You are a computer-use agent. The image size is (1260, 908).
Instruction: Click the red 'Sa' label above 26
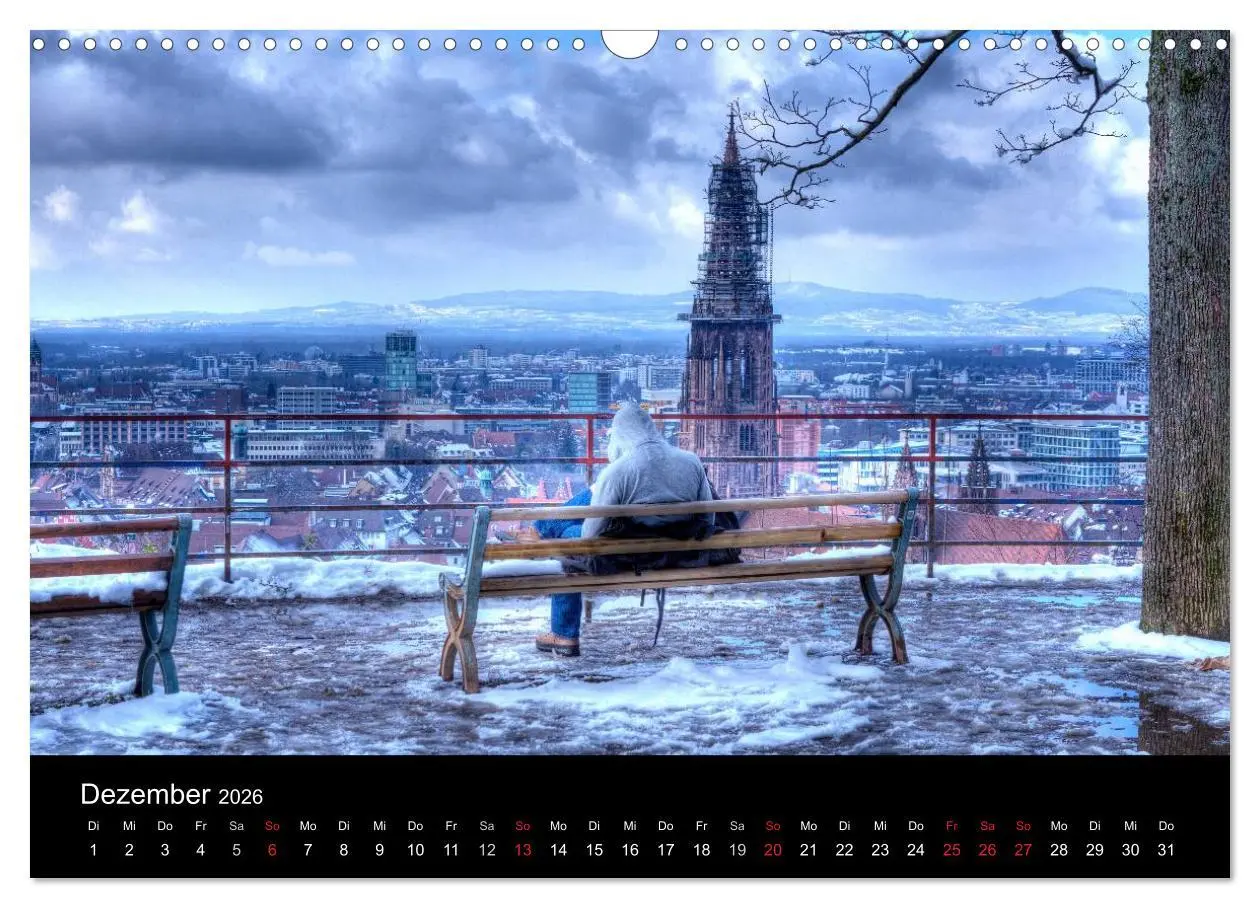click(987, 826)
